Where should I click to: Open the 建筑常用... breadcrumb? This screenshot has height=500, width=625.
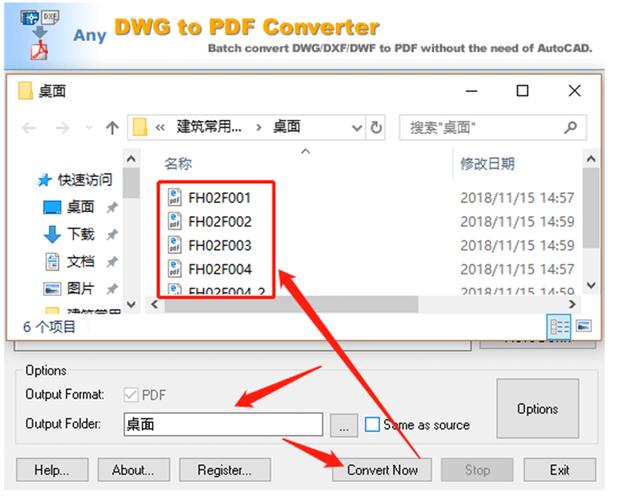(209, 127)
